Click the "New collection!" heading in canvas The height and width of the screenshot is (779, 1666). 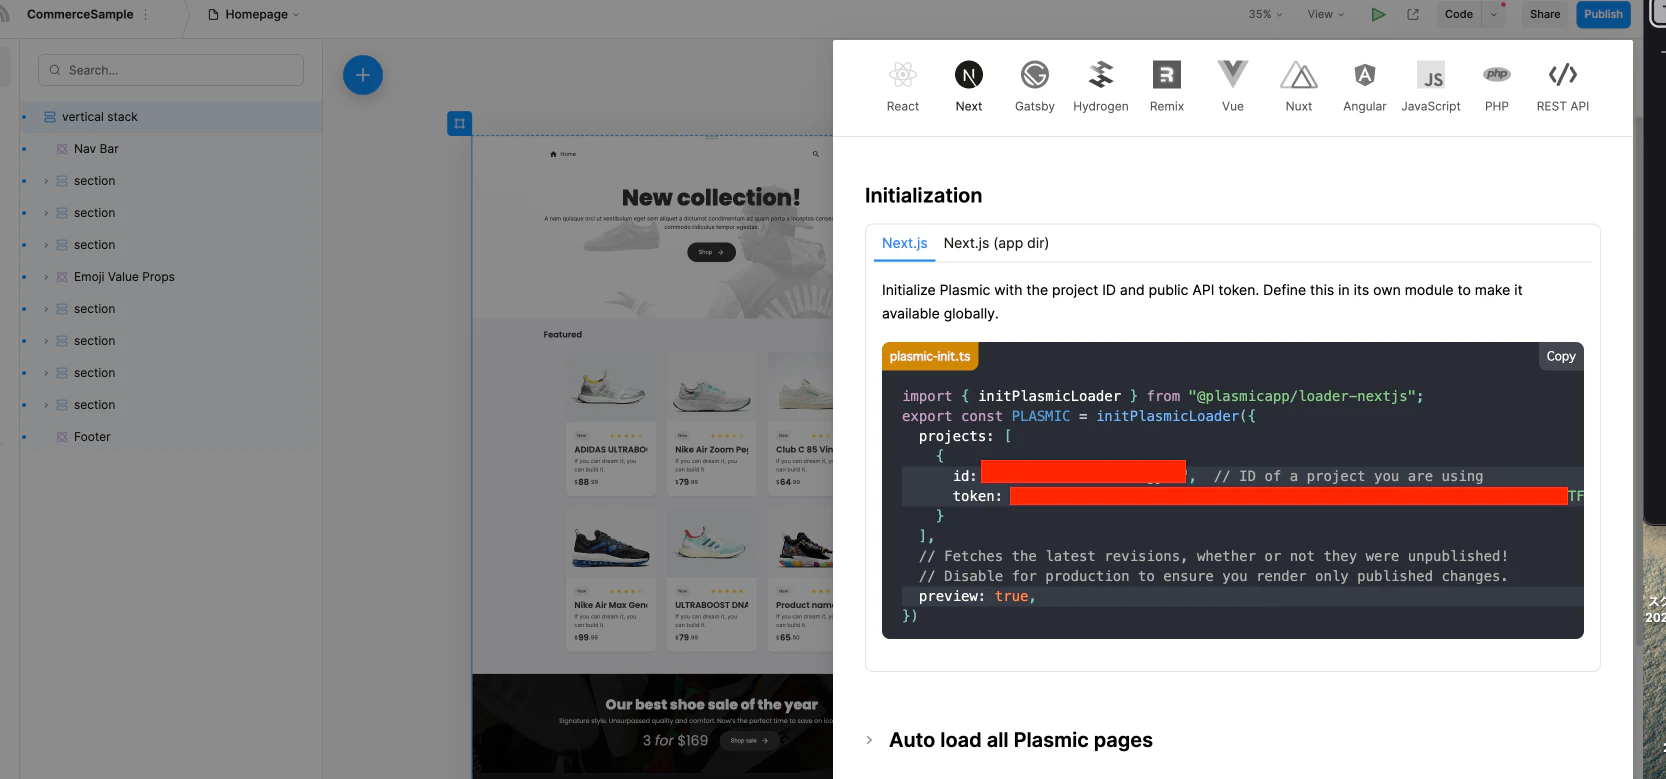[711, 197]
